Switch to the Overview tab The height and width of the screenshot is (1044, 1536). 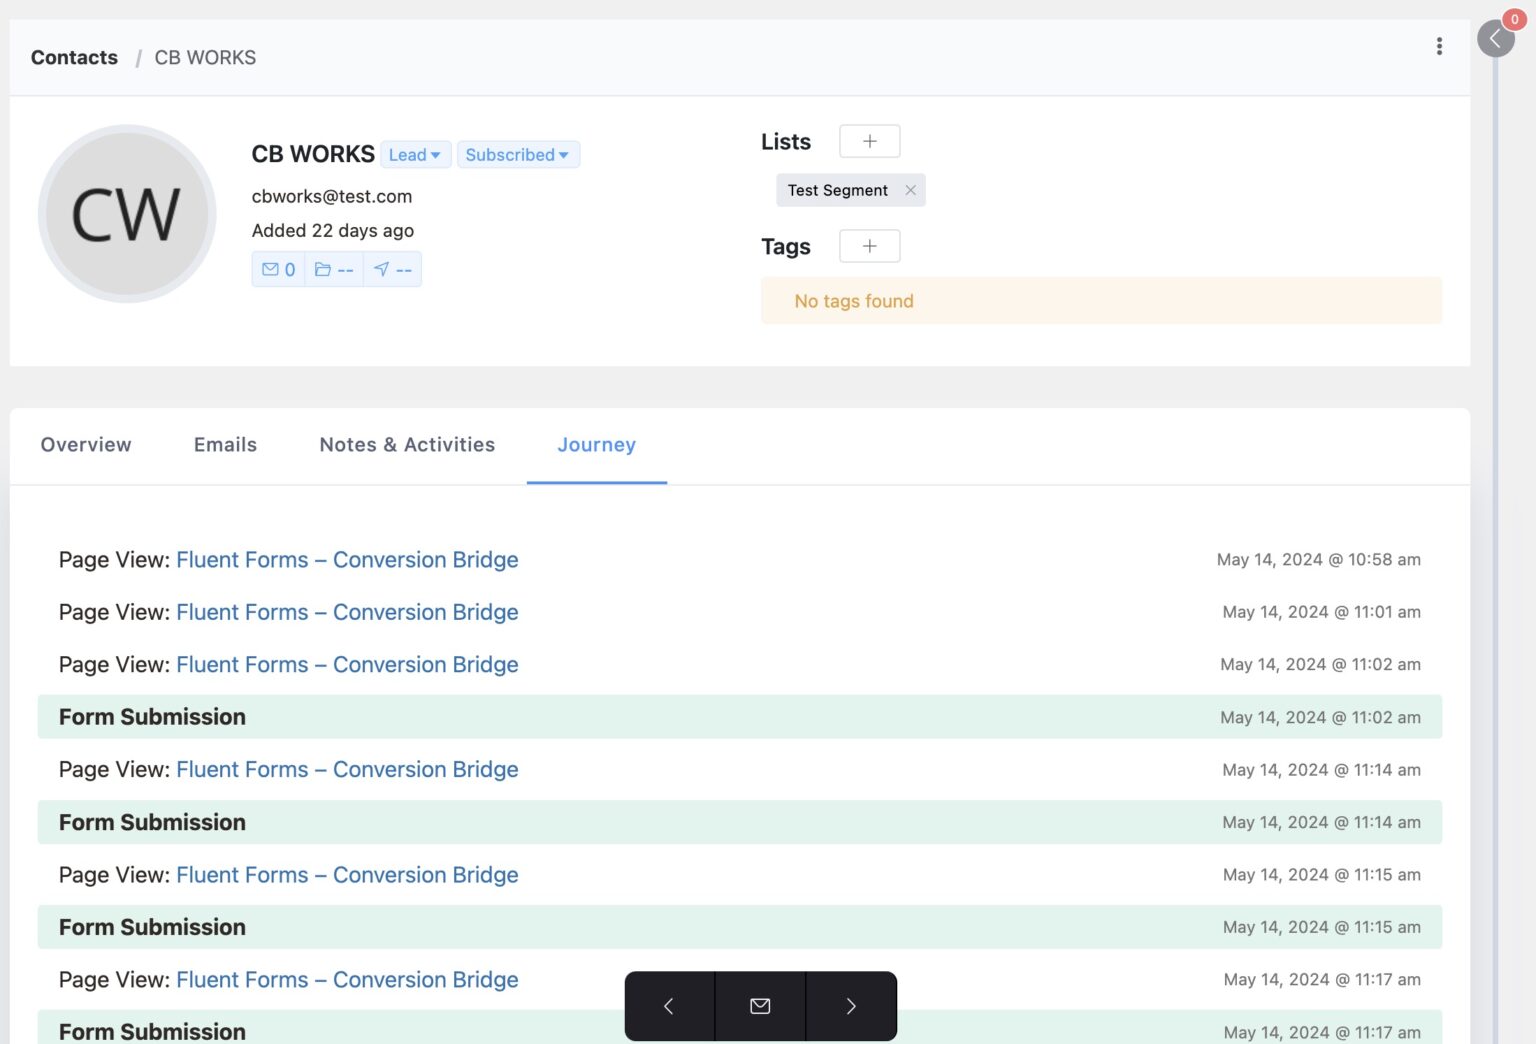pyautogui.click(x=86, y=445)
